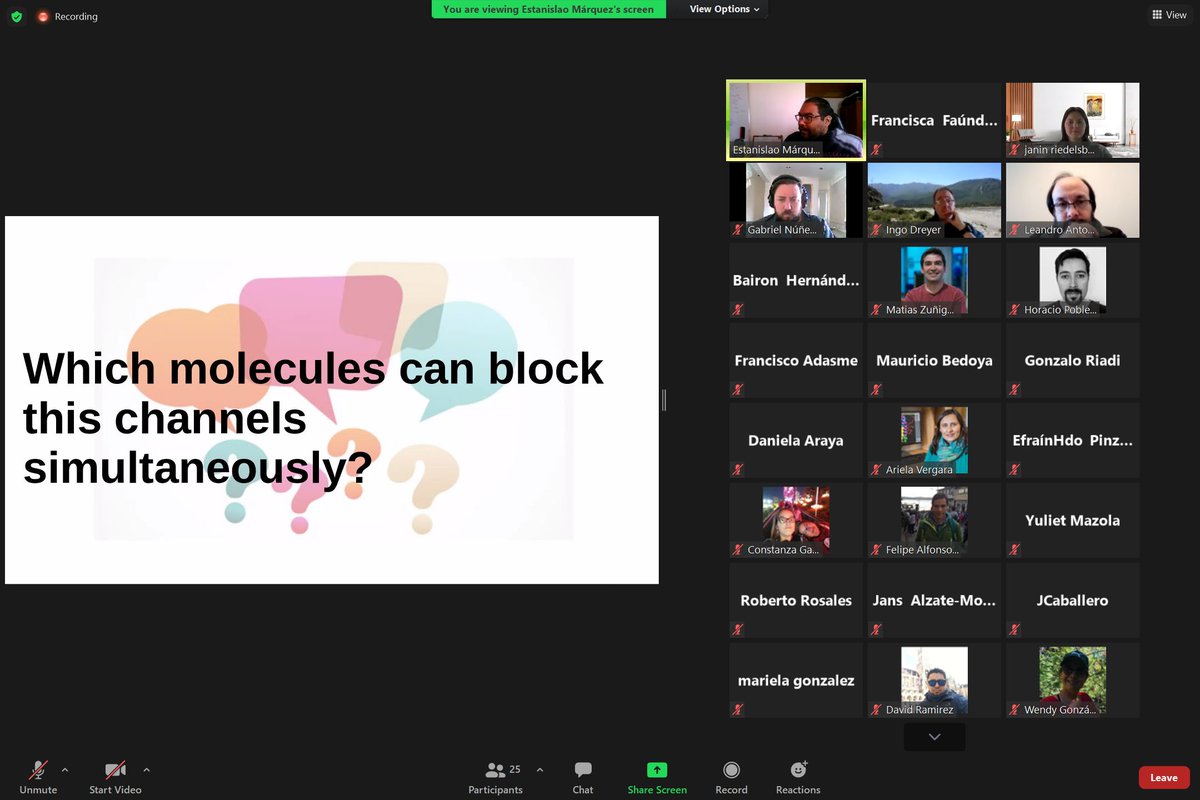Viewport: 1200px width, 800px height.
Task: Click muted mic icon on Mauricio Bedoya tile
Action: point(876,389)
